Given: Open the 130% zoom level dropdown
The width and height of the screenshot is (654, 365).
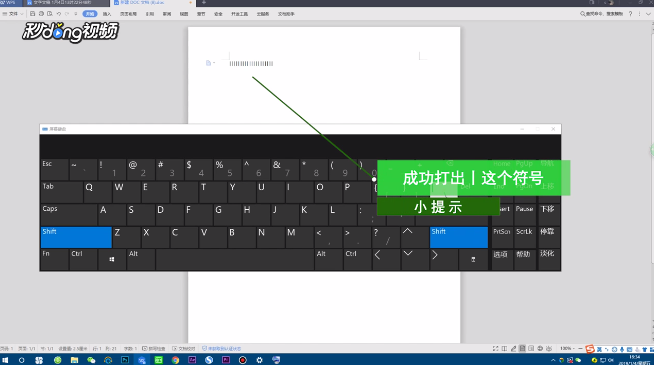Looking at the screenshot, I should tap(567, 348).
